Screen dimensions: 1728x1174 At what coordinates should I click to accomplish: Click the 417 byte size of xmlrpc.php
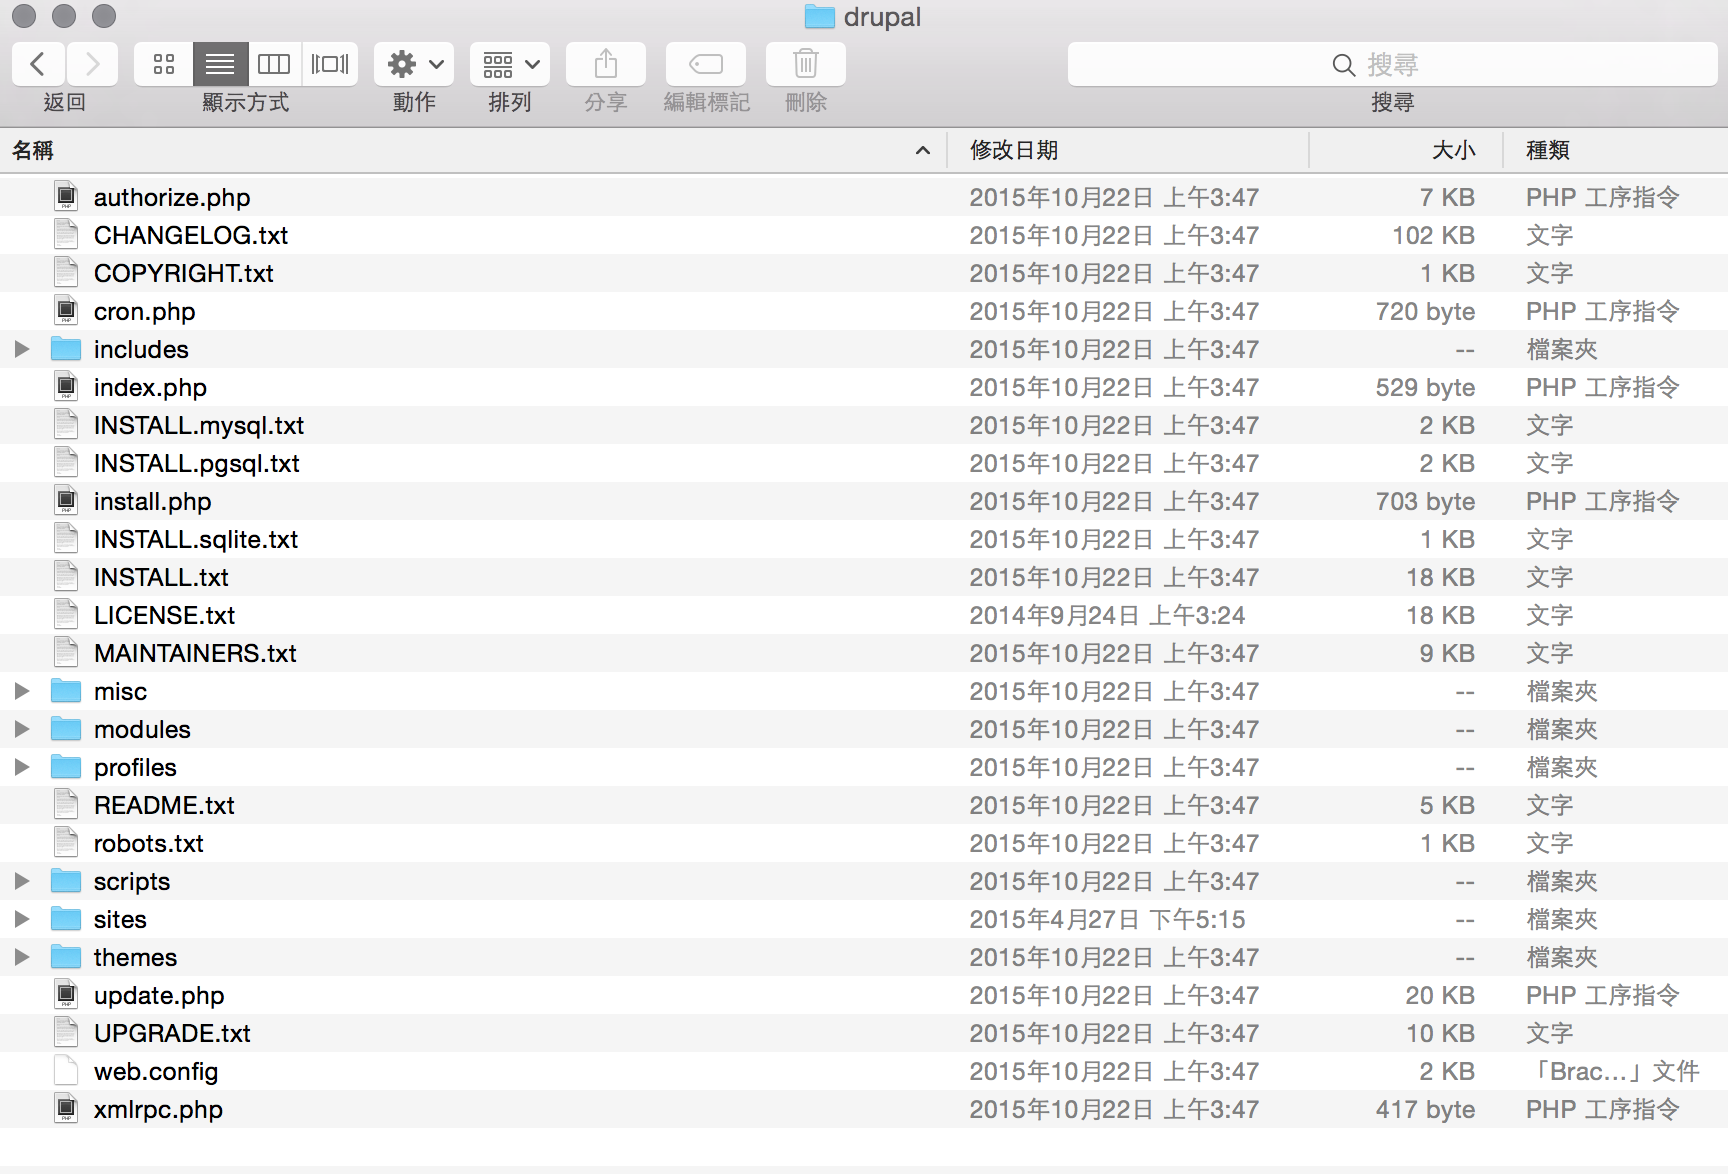1425,1109
